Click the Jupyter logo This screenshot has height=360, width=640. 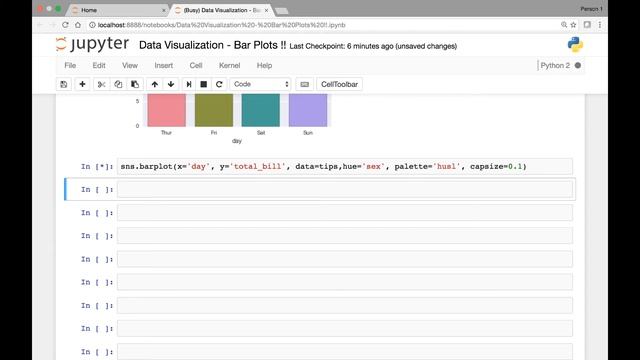click(x=92, y=44)
